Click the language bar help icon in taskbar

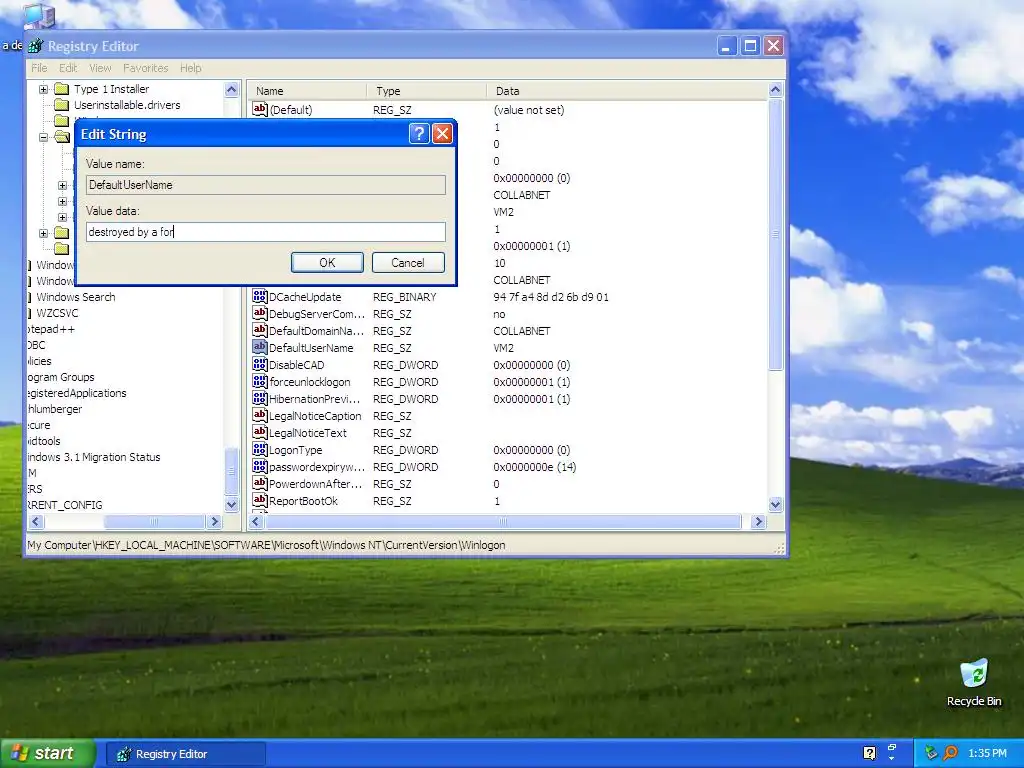(x=869, y=753)
